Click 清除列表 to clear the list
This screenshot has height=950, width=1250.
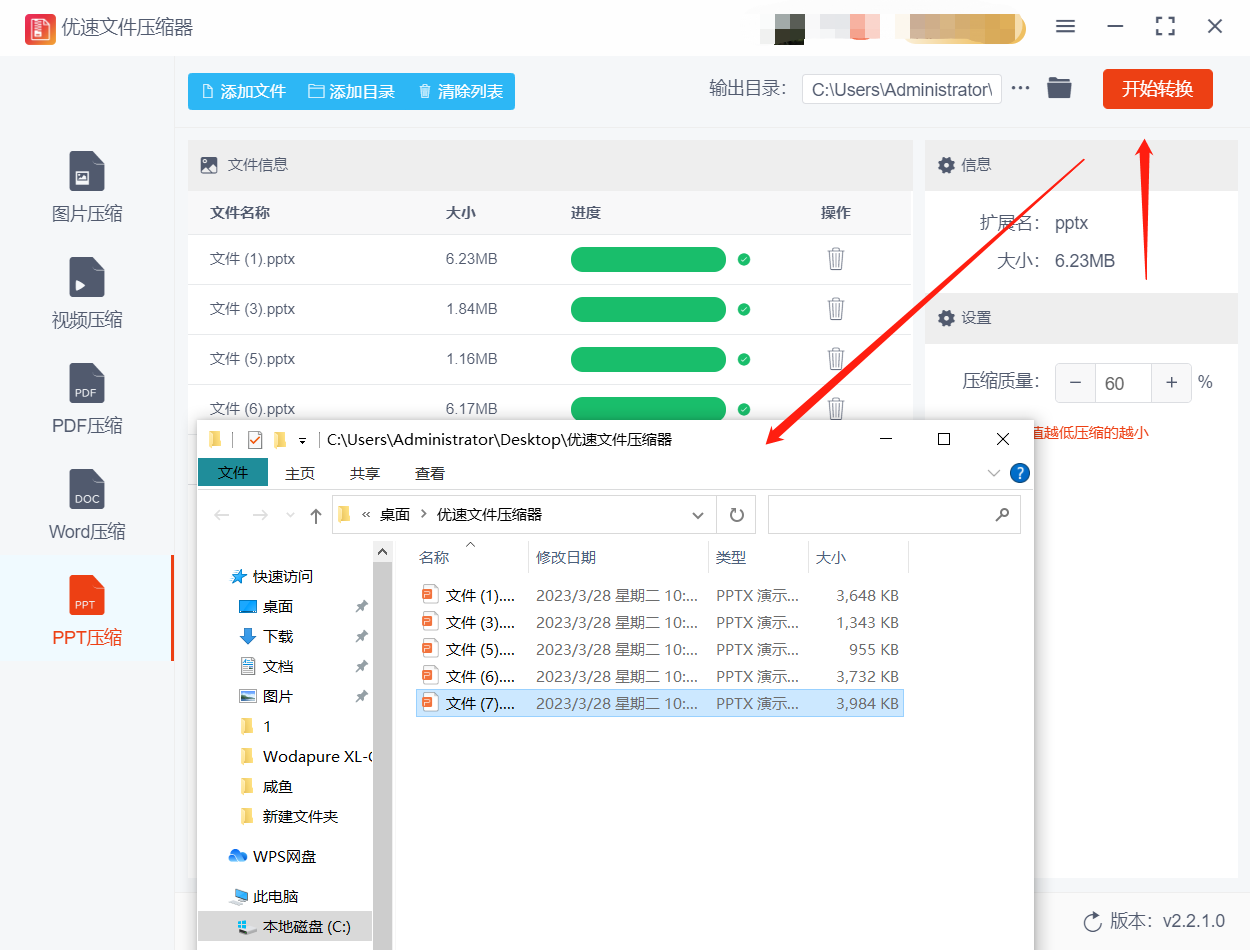(x=460, y=91)
